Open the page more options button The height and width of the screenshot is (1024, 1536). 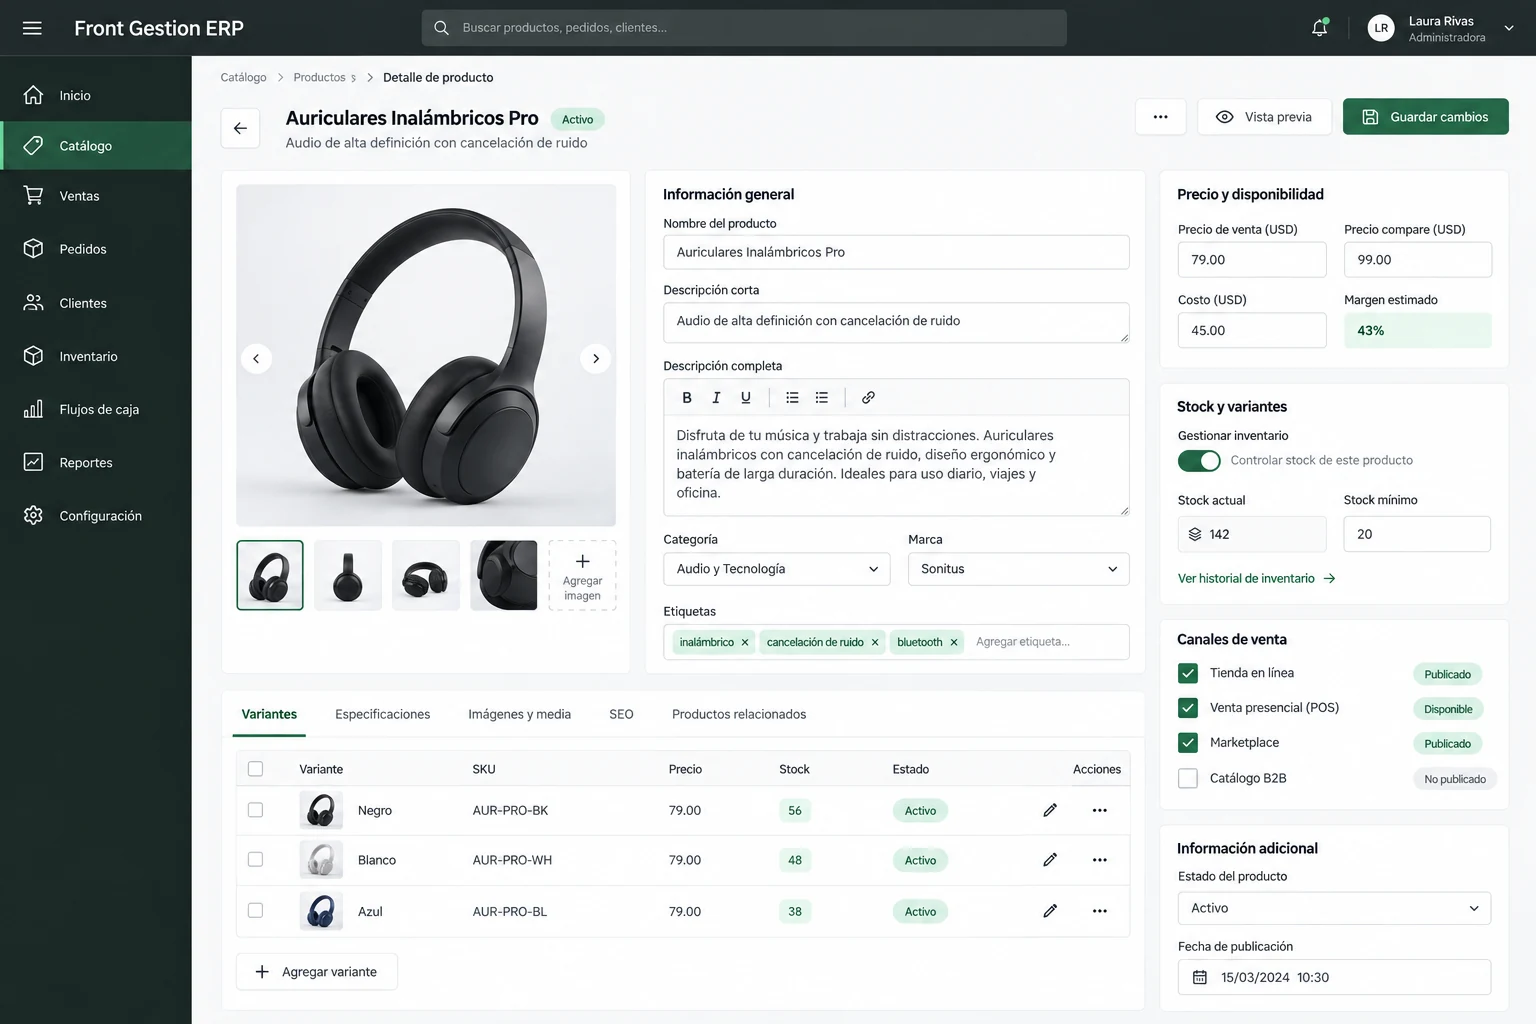1161,117
